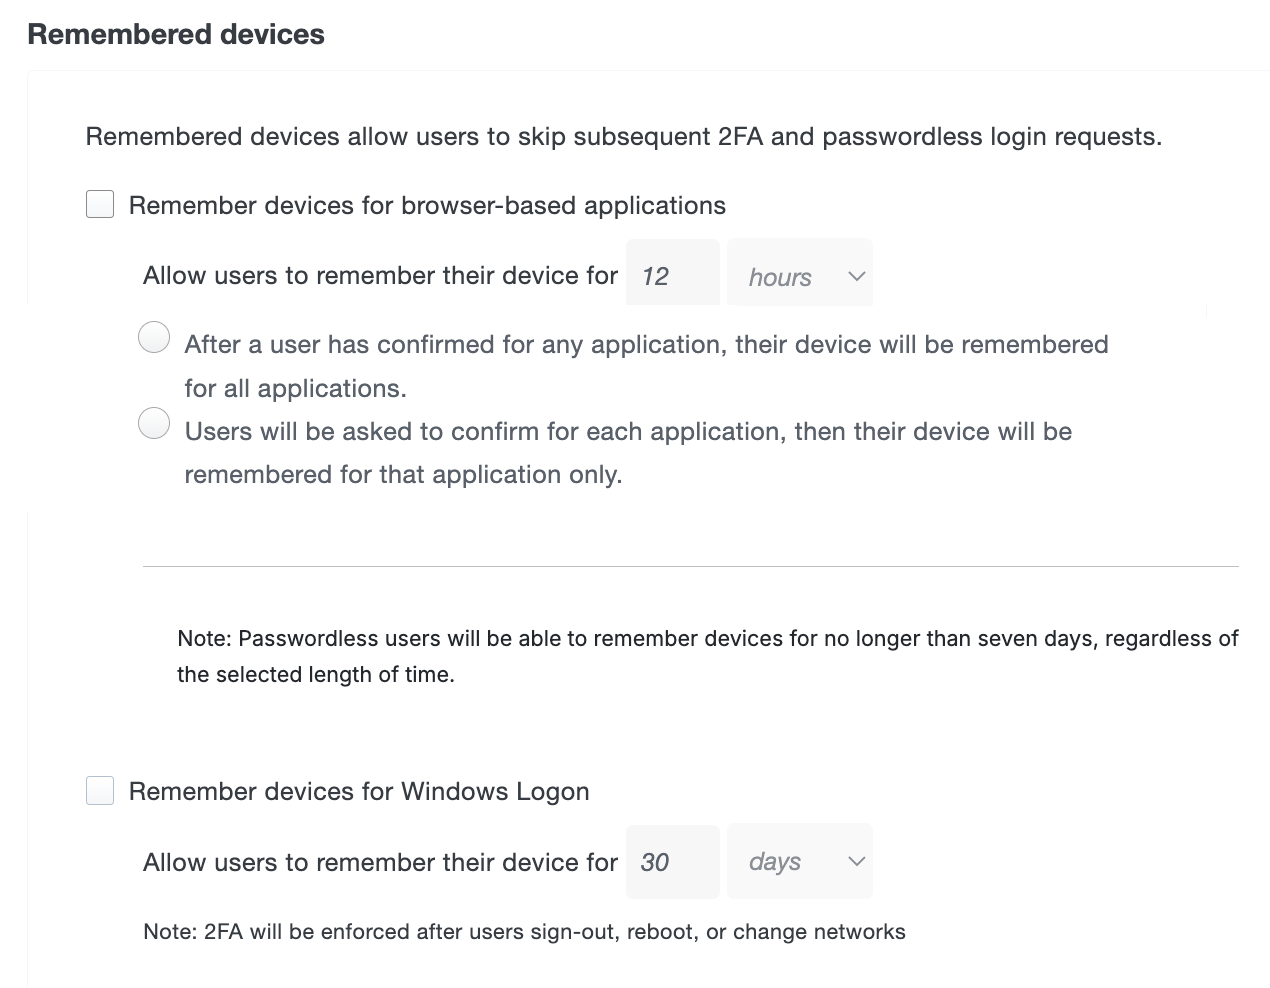Image resolution: width=1270 pixels, height=988 pixels.
Task: Click the 2FA enforcement note text
Action: 524,931
